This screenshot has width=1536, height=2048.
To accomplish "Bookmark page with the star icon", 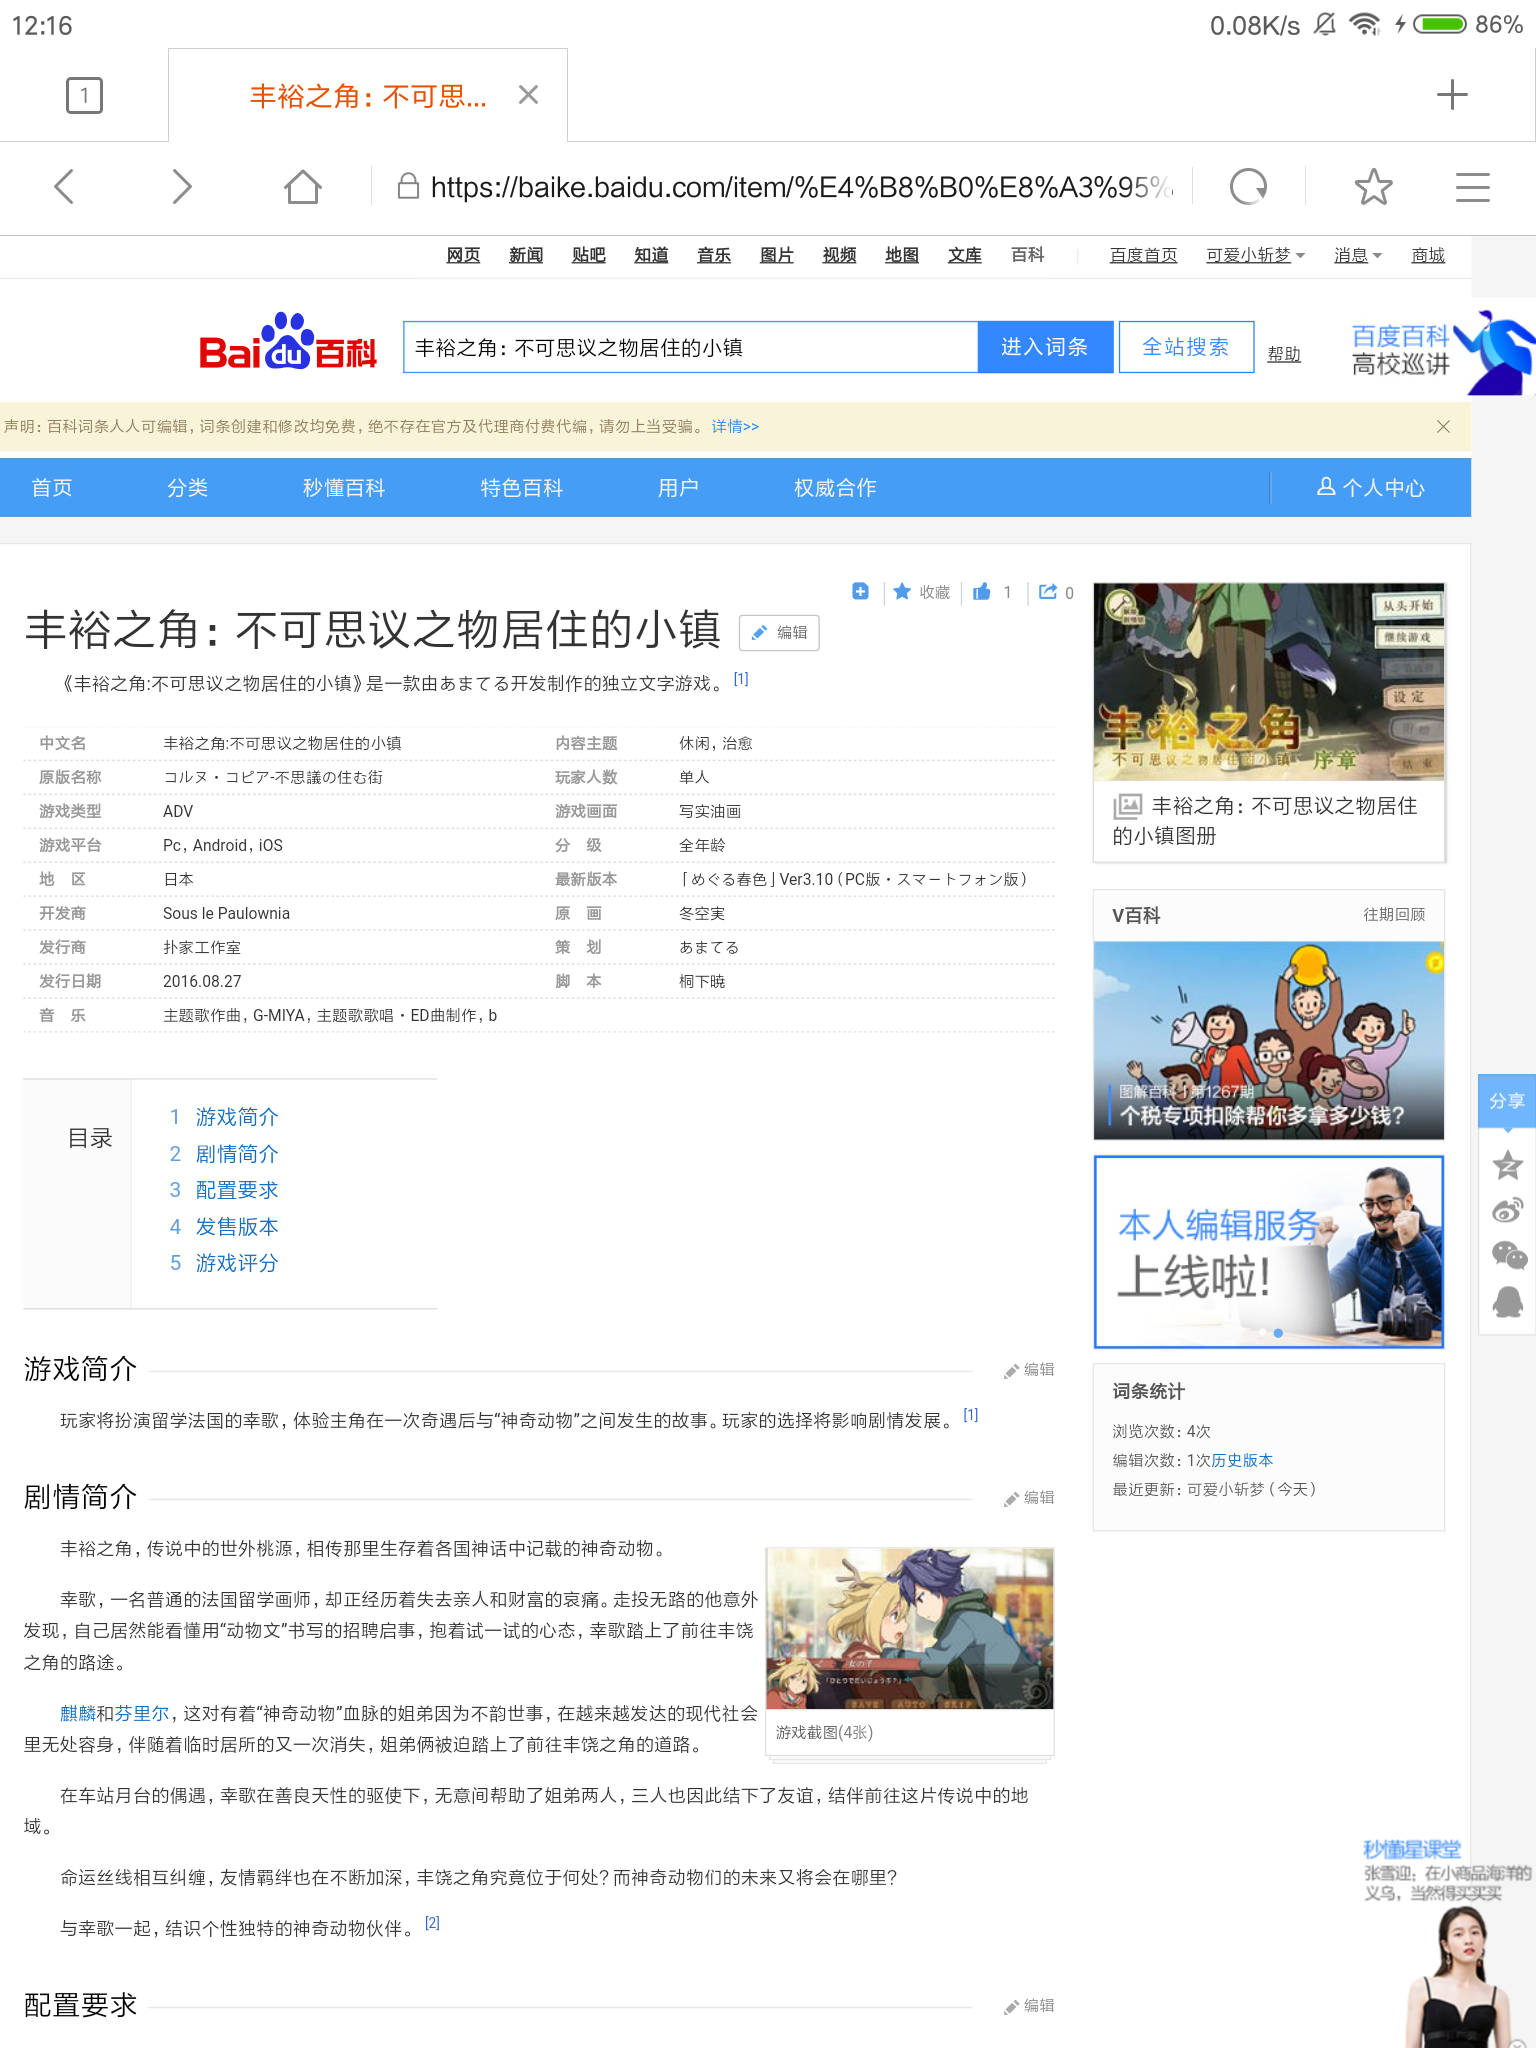I will pyautogui.click(x=1373, y=187).
